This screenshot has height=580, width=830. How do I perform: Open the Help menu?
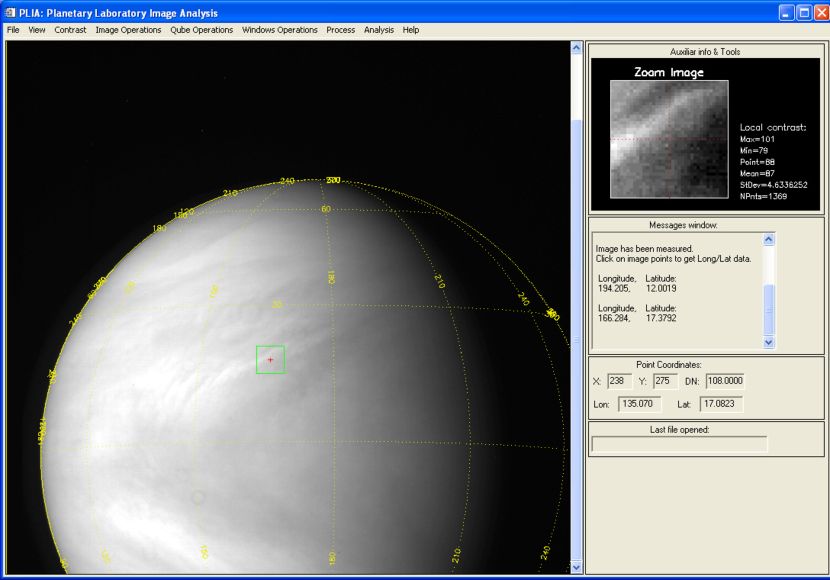pyautogui.click(x=410, y=30)
